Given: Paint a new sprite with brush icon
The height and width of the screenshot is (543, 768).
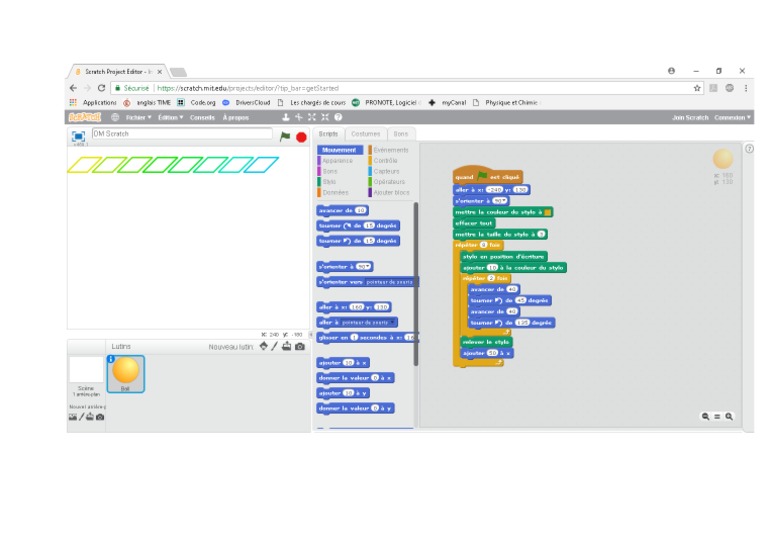Looking at the screenshot, I should pyautogui.click(x=275, y=346).
